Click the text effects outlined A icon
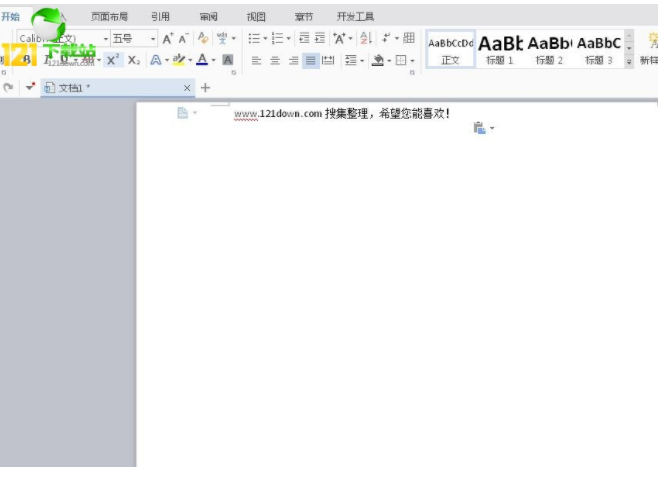The width and height of the screenshot is (667, 482). pos(156,60)
